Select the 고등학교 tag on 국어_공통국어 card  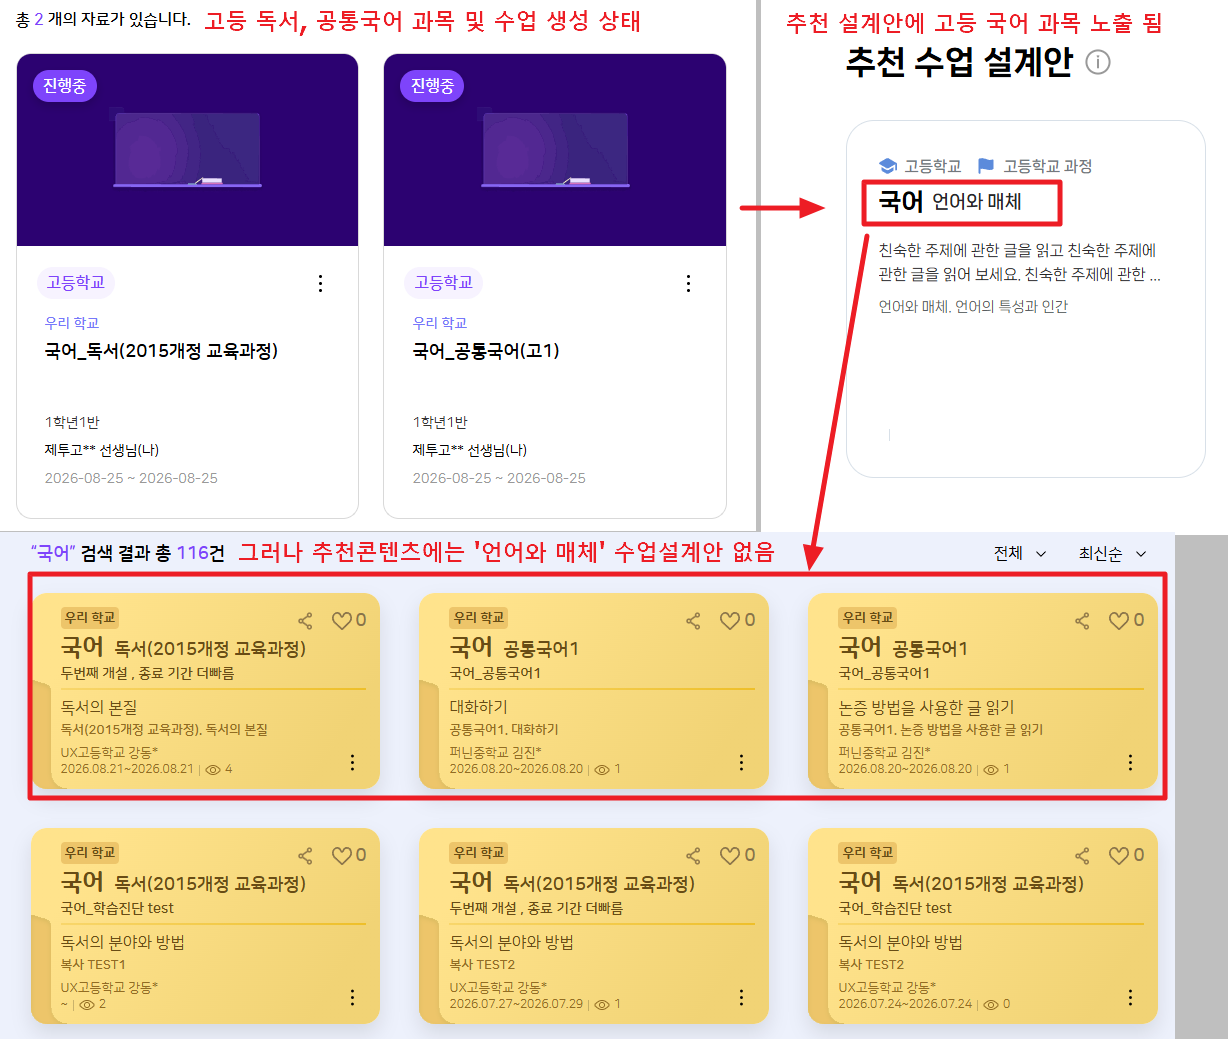click(x=444, y=283)
